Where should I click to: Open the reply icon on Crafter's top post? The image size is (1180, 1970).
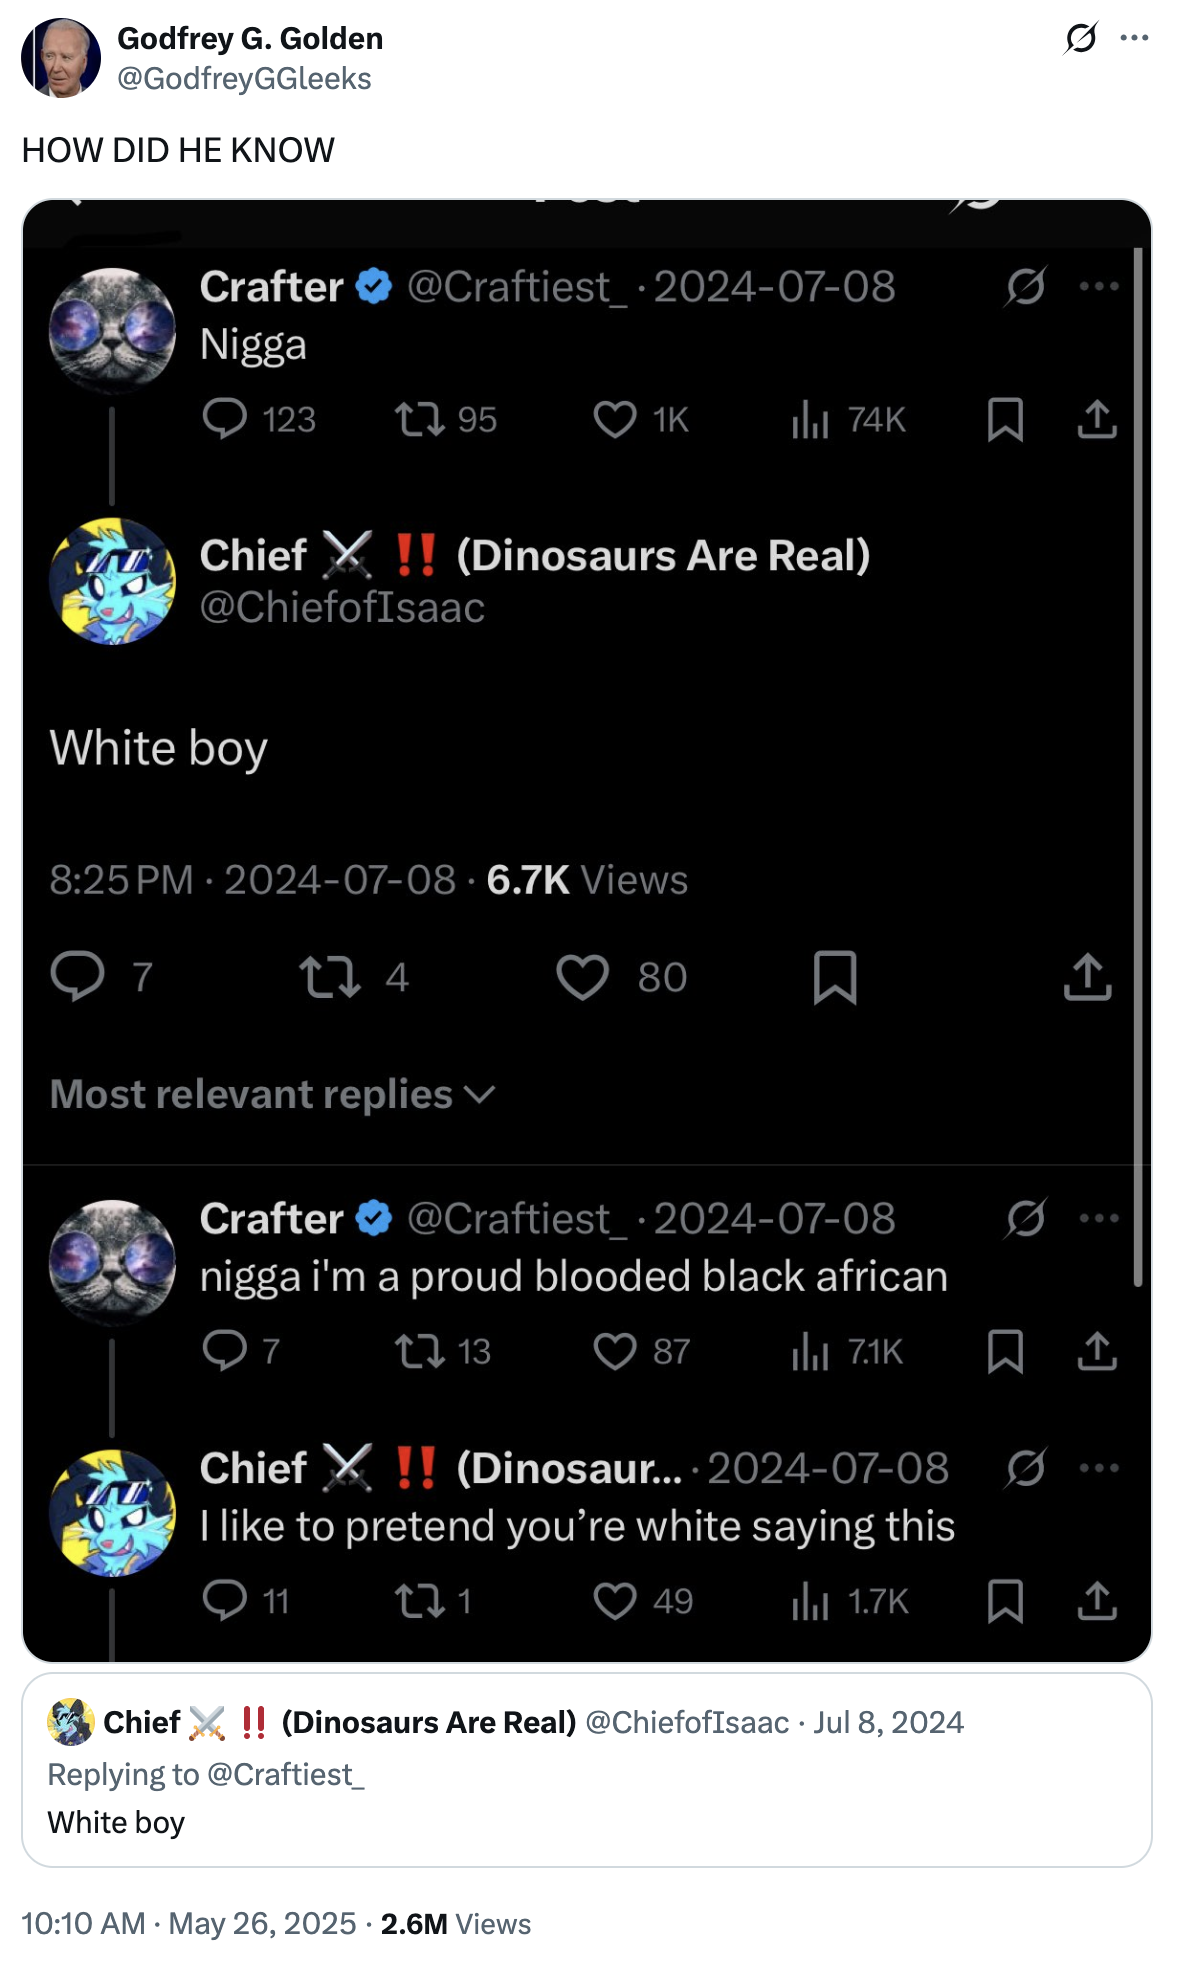[228, 419]
